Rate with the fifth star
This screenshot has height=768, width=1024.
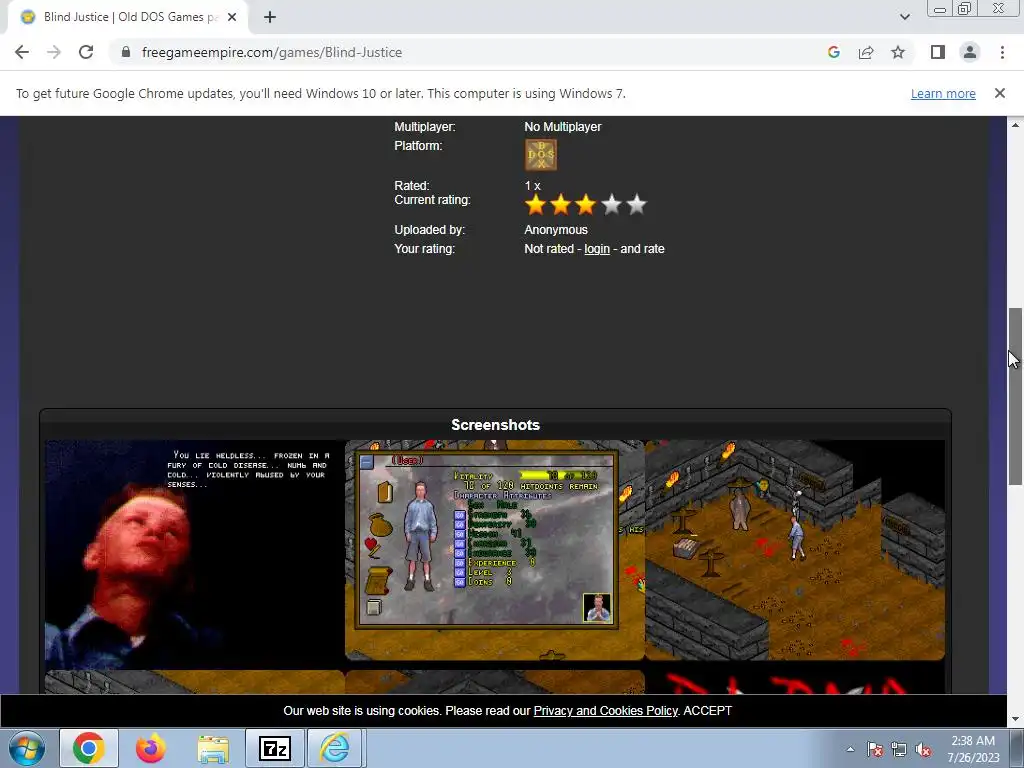(x=636, y=204)
